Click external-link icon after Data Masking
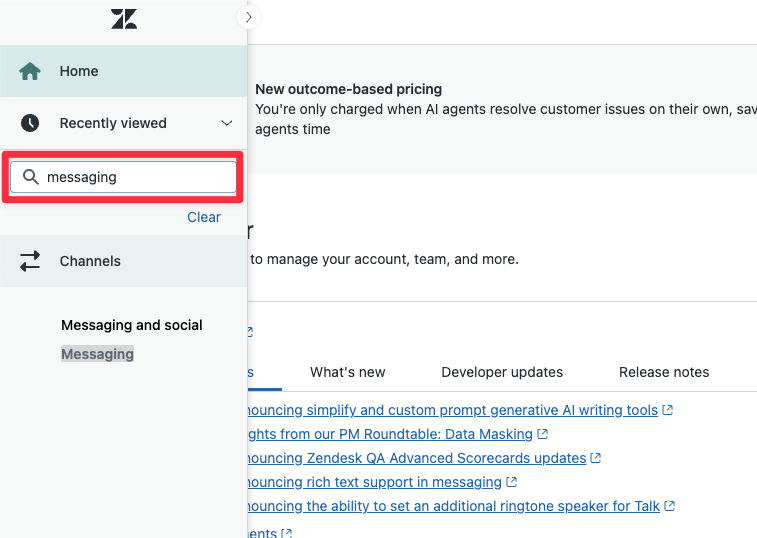The image size is (757, 538). tap(543, 434)
